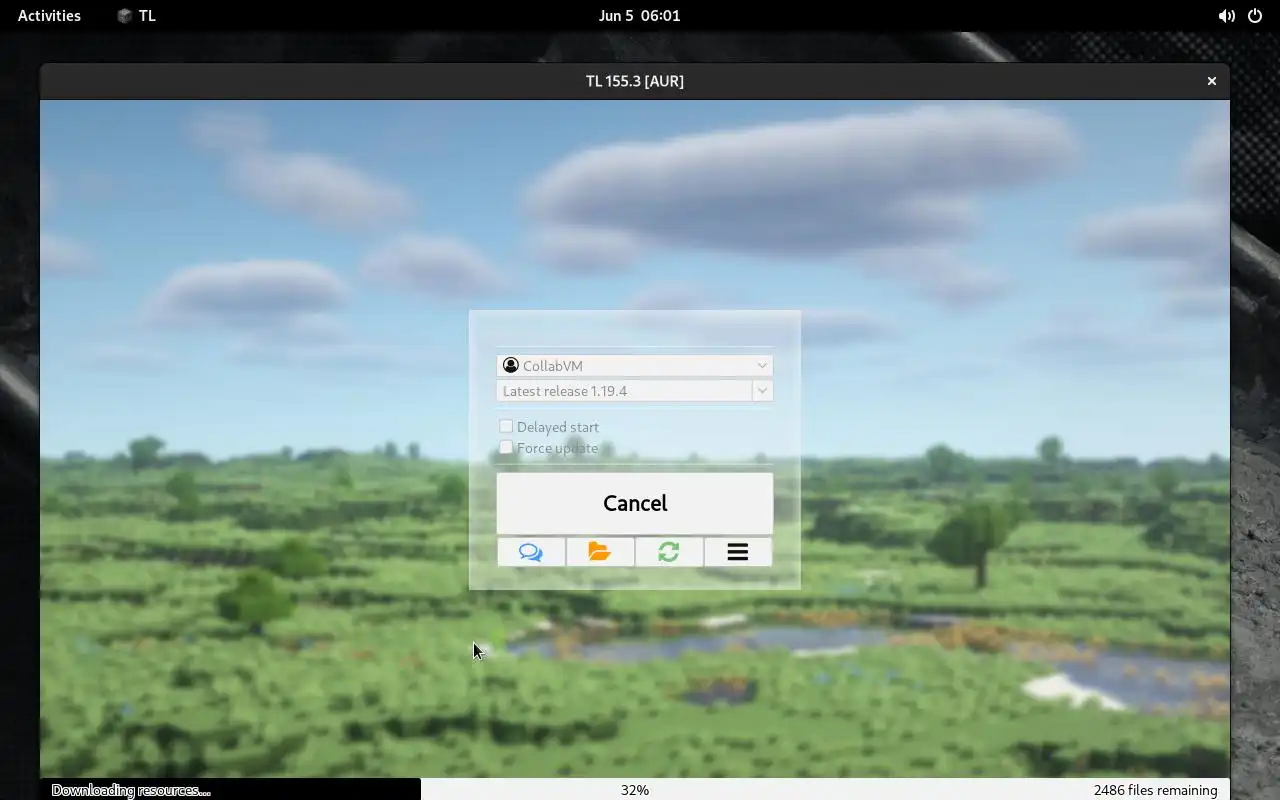This screenshot has width=1280, height=800.
Task: Open the volume icon in system tray
Action: pos(1226,16)
